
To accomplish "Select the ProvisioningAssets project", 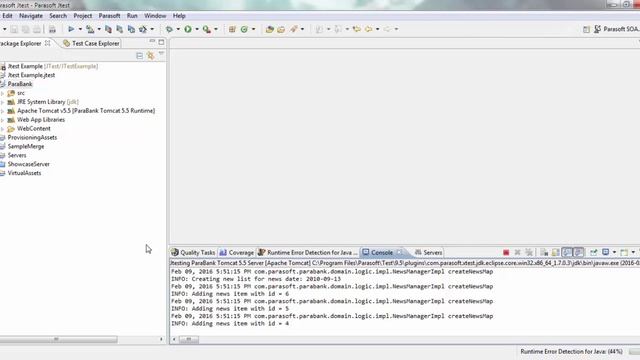I will (x=32, y=138).
